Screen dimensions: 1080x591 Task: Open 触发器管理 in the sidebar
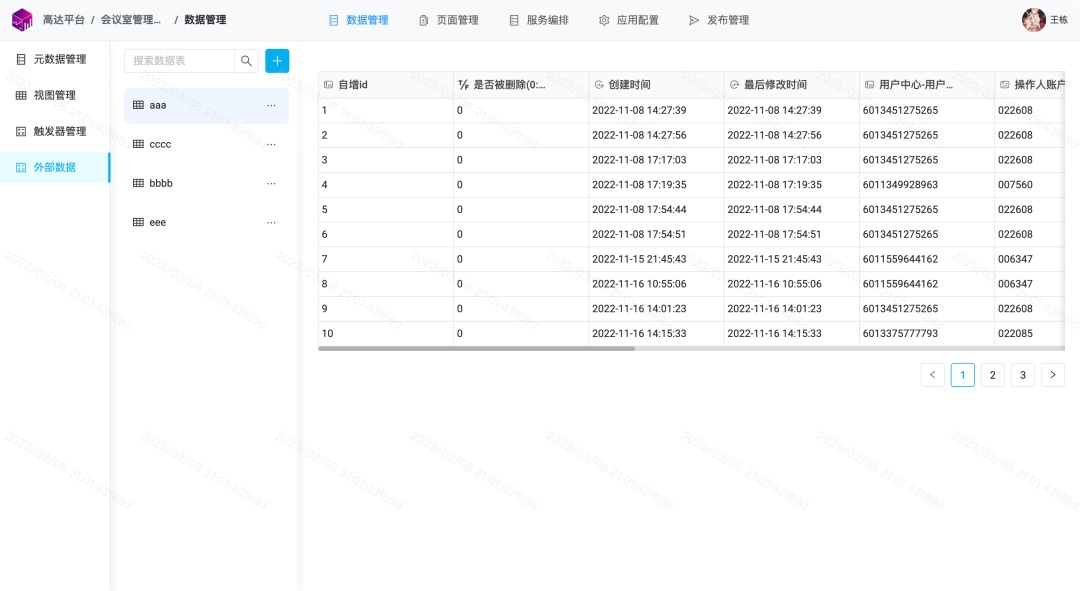pos(55,131)
